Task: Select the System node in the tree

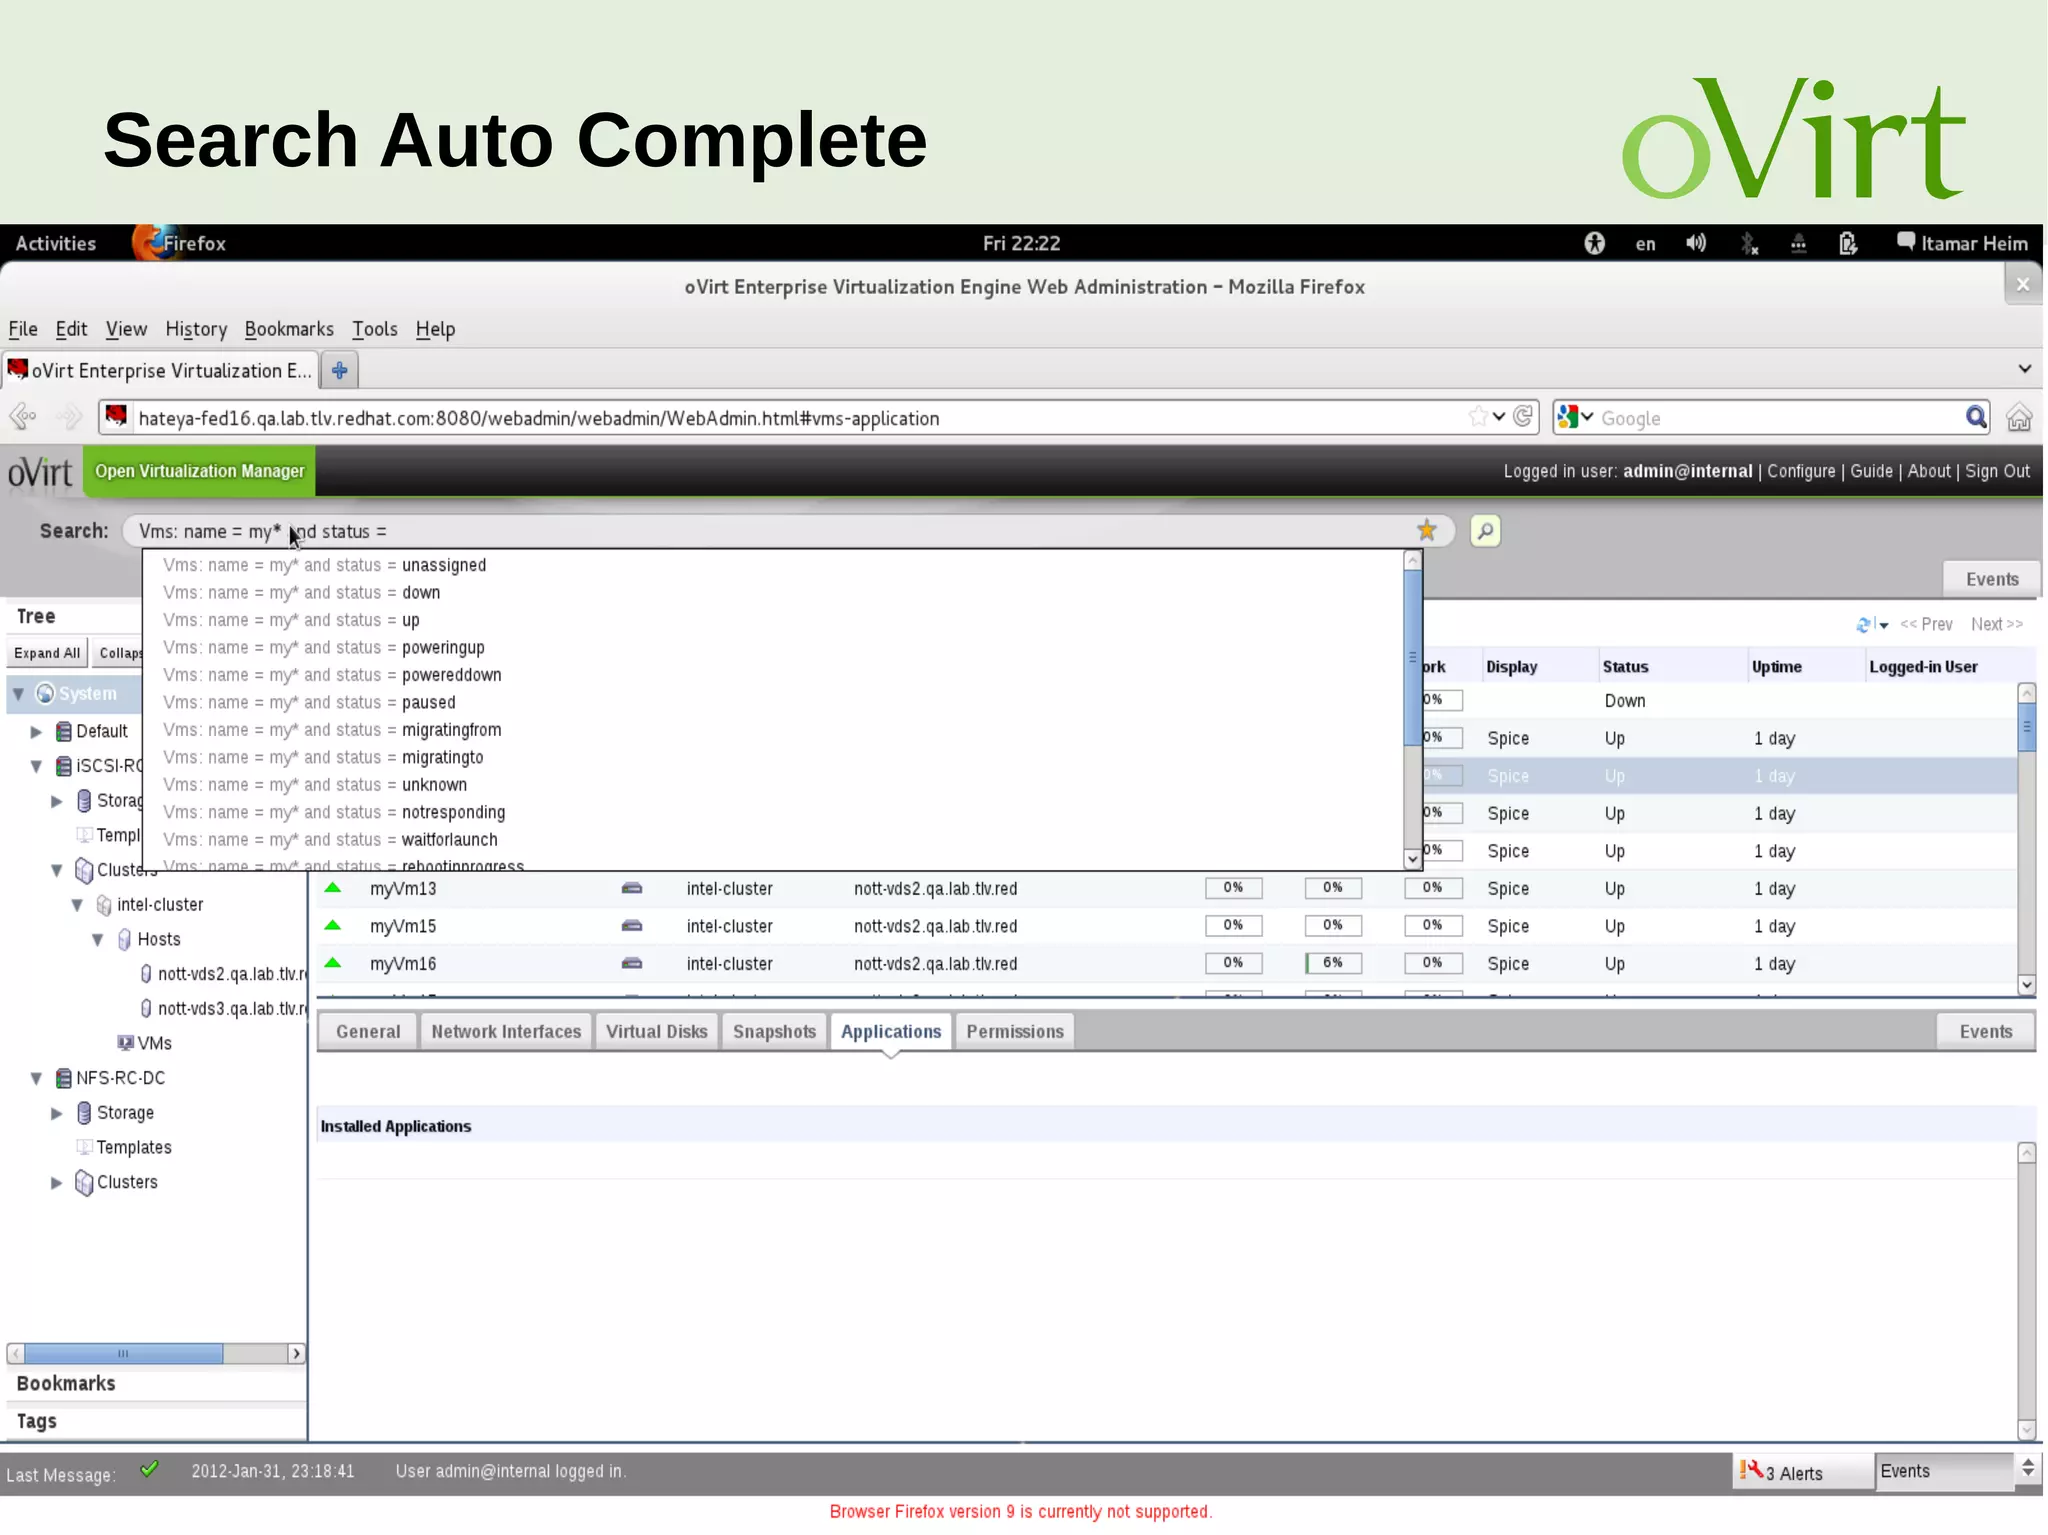Action: click(87, 693)
